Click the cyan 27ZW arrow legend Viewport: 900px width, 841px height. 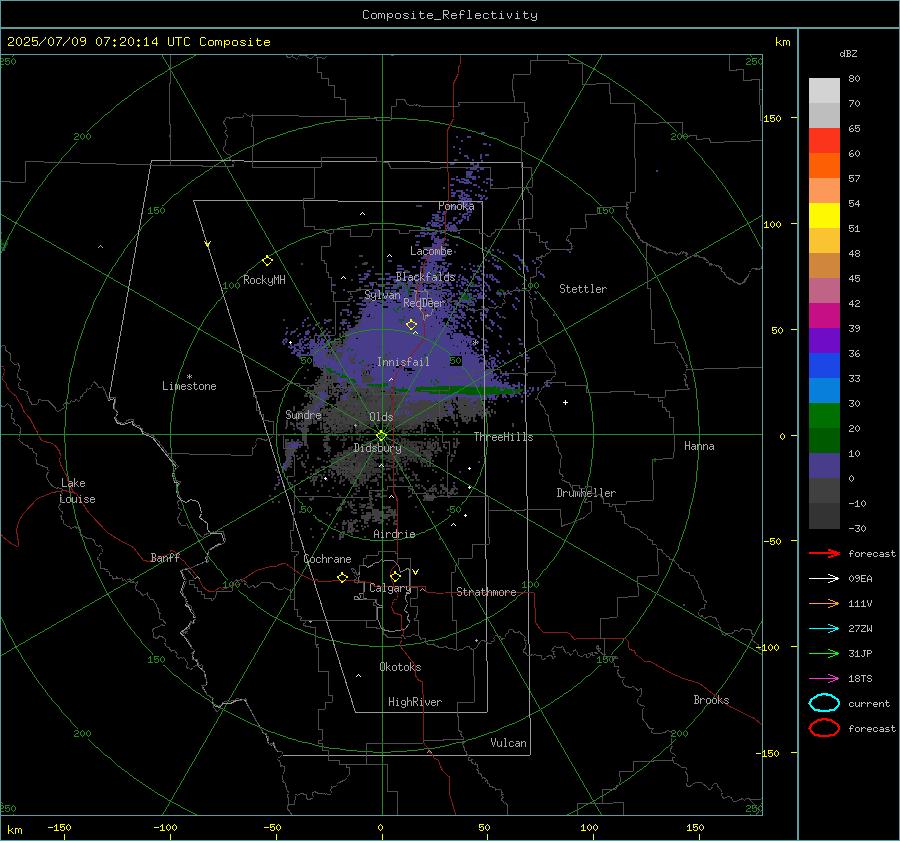click(x=824, y=629)
